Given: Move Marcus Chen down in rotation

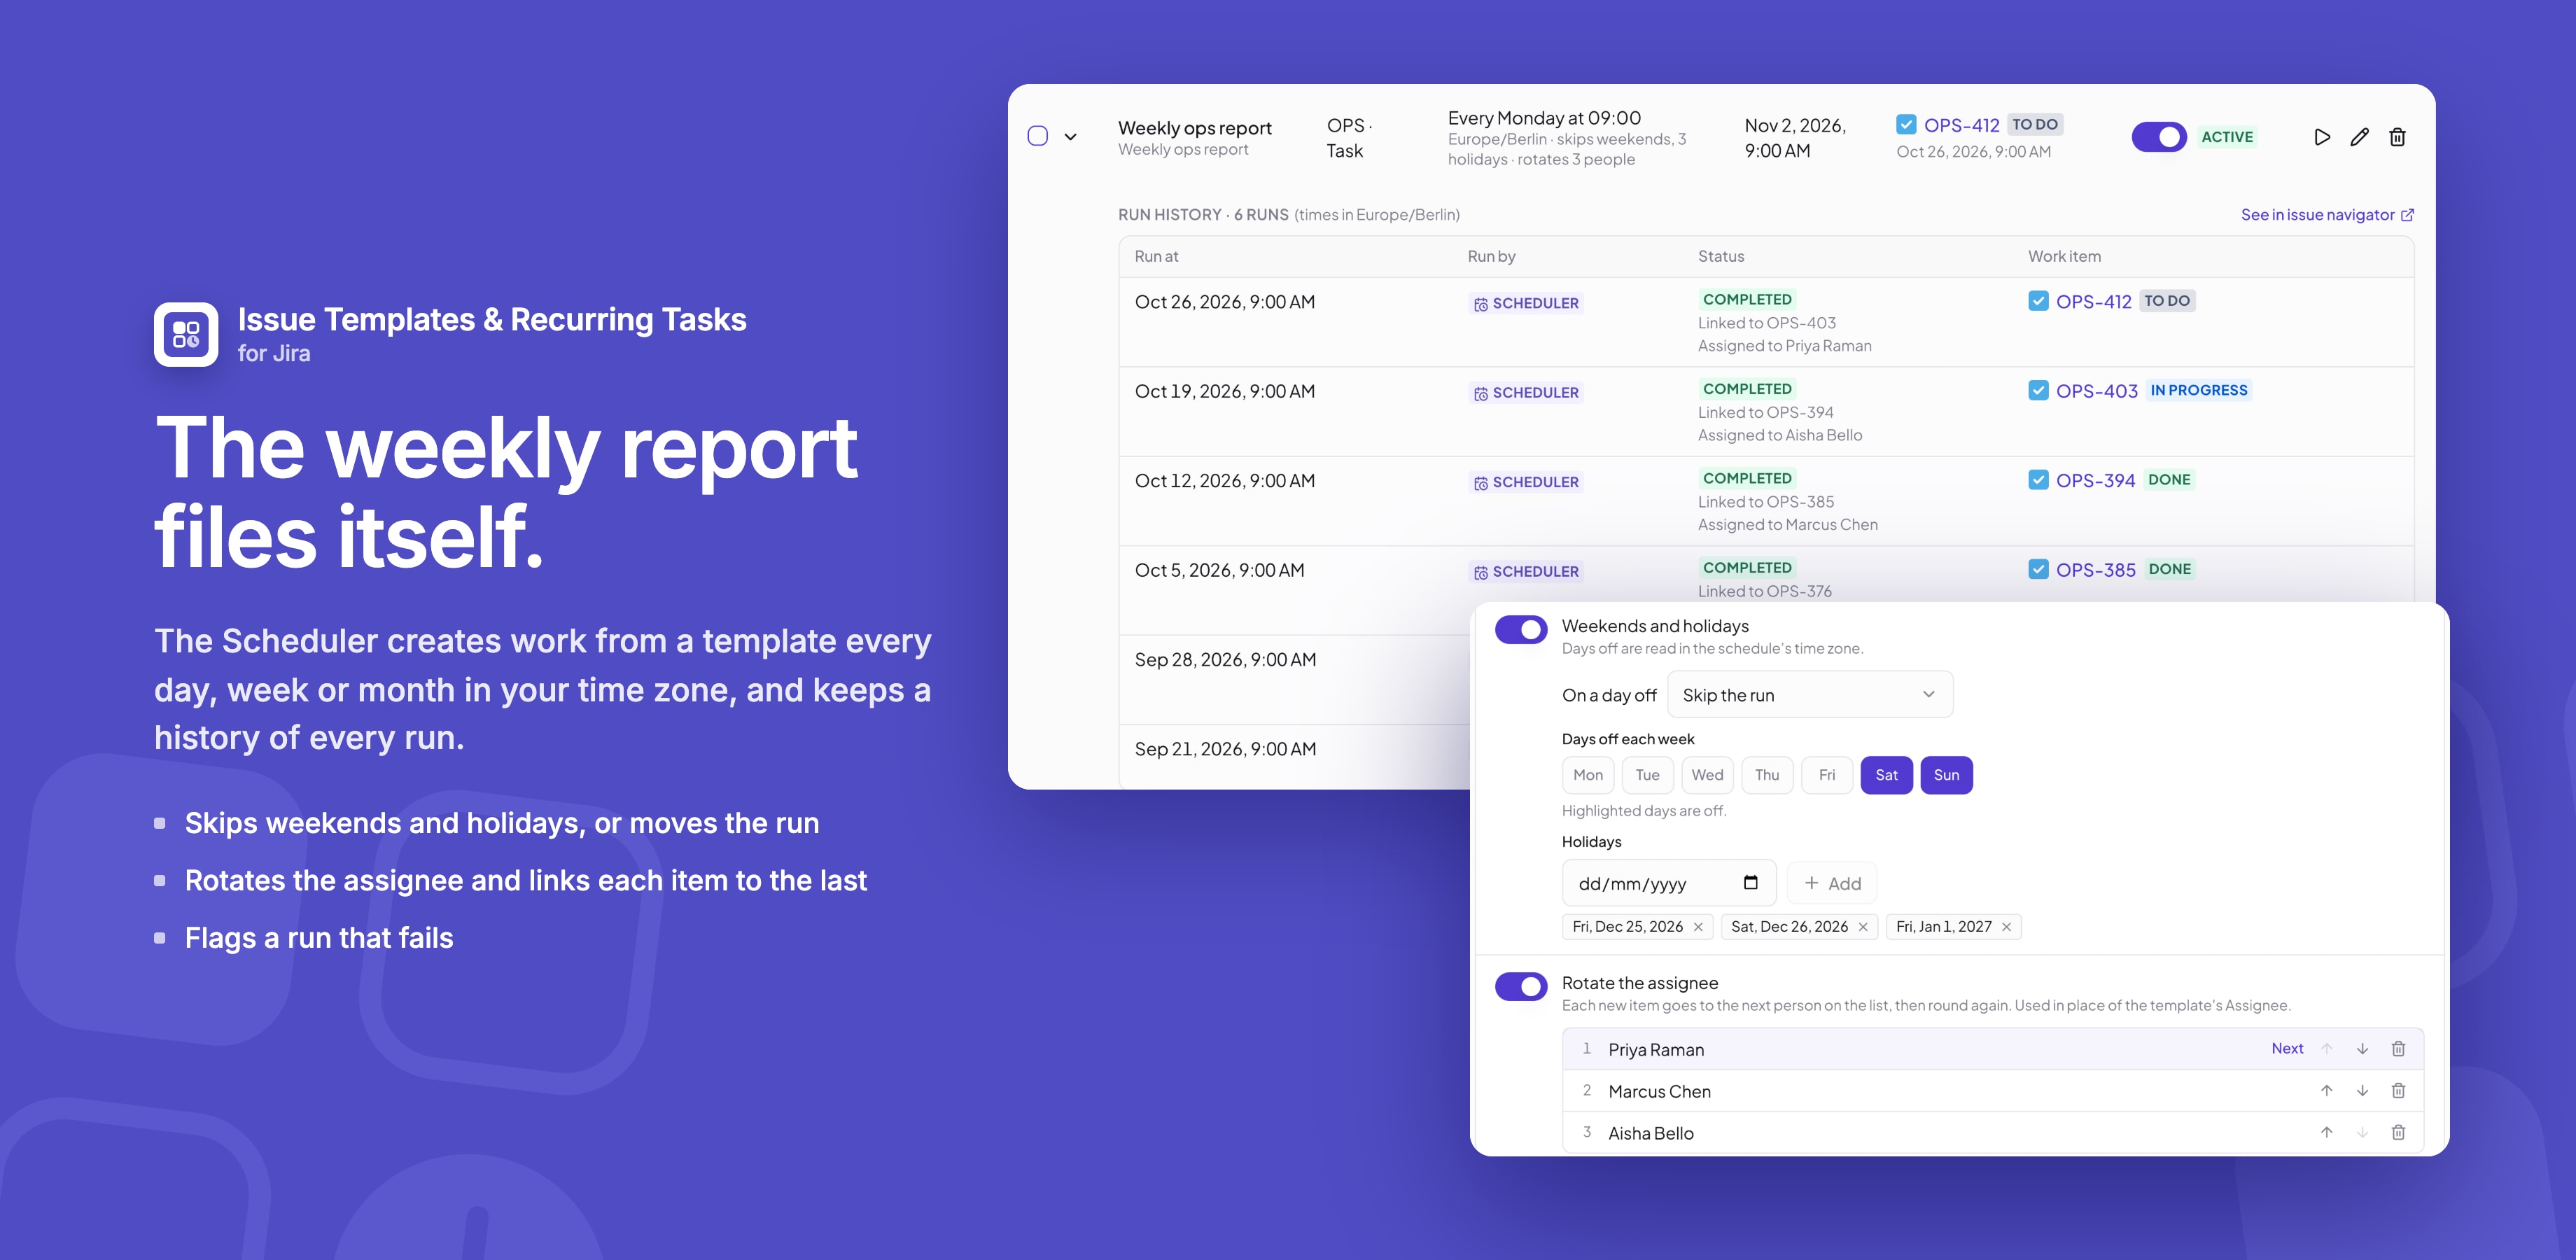Looking at the screenshot, I should point(2362,1091).
